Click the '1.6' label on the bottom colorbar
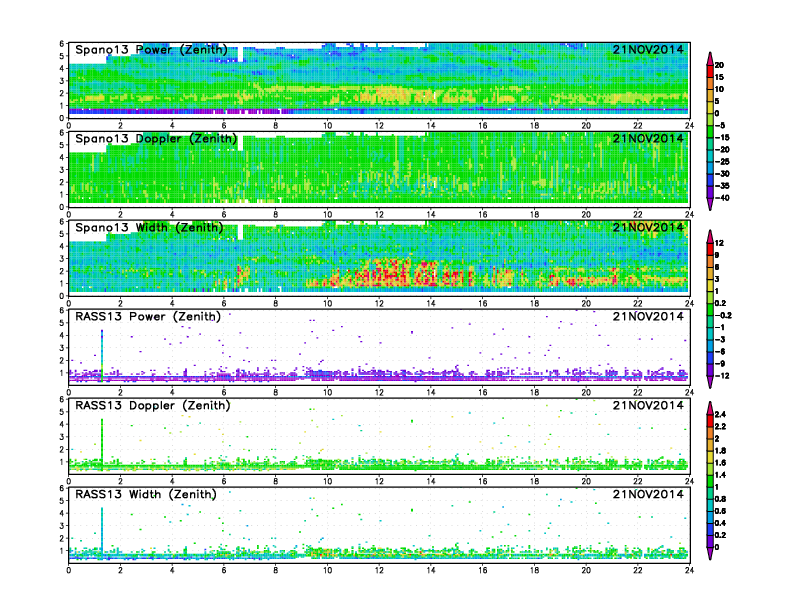792x612 pixels. tap(721, 463)
